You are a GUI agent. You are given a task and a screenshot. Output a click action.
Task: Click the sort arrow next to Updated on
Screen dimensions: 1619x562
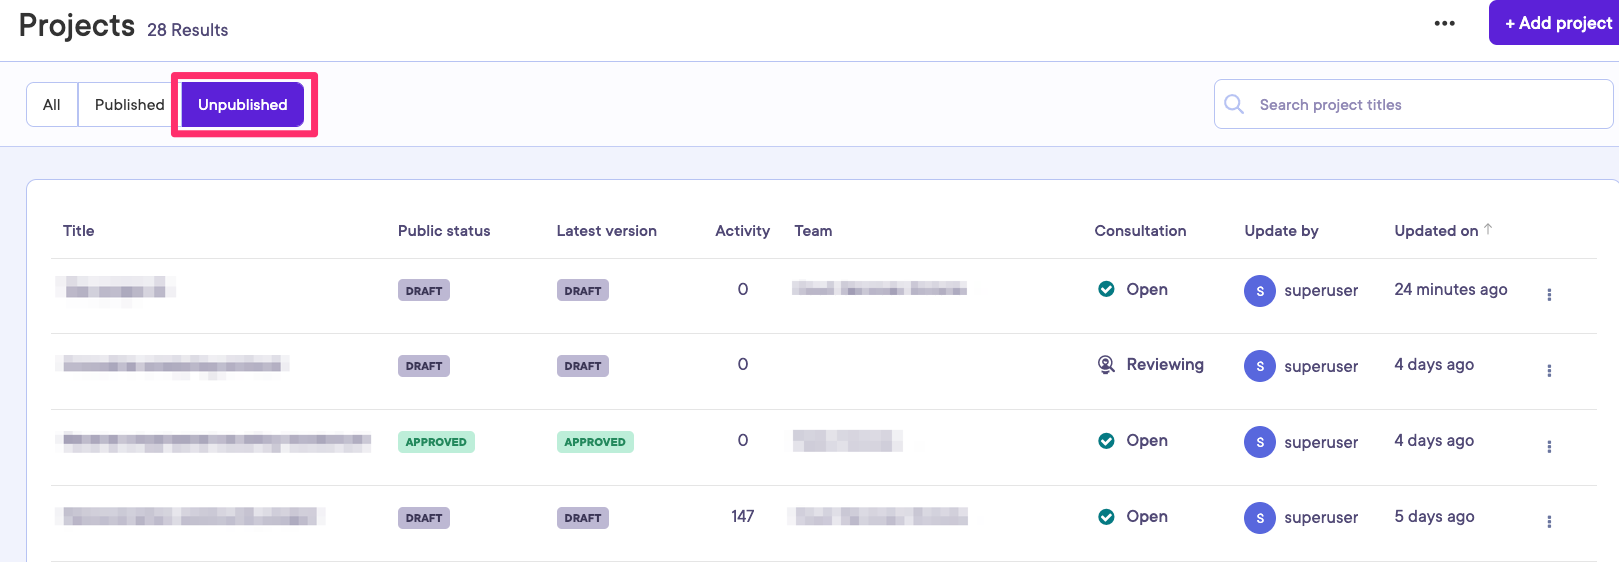tap(1488, 229)
